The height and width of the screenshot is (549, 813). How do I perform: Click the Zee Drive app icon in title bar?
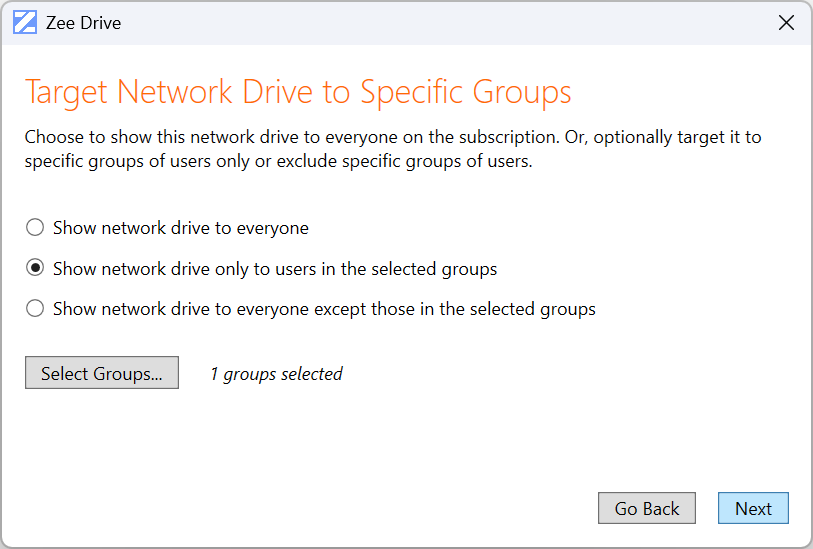[25, 23]
